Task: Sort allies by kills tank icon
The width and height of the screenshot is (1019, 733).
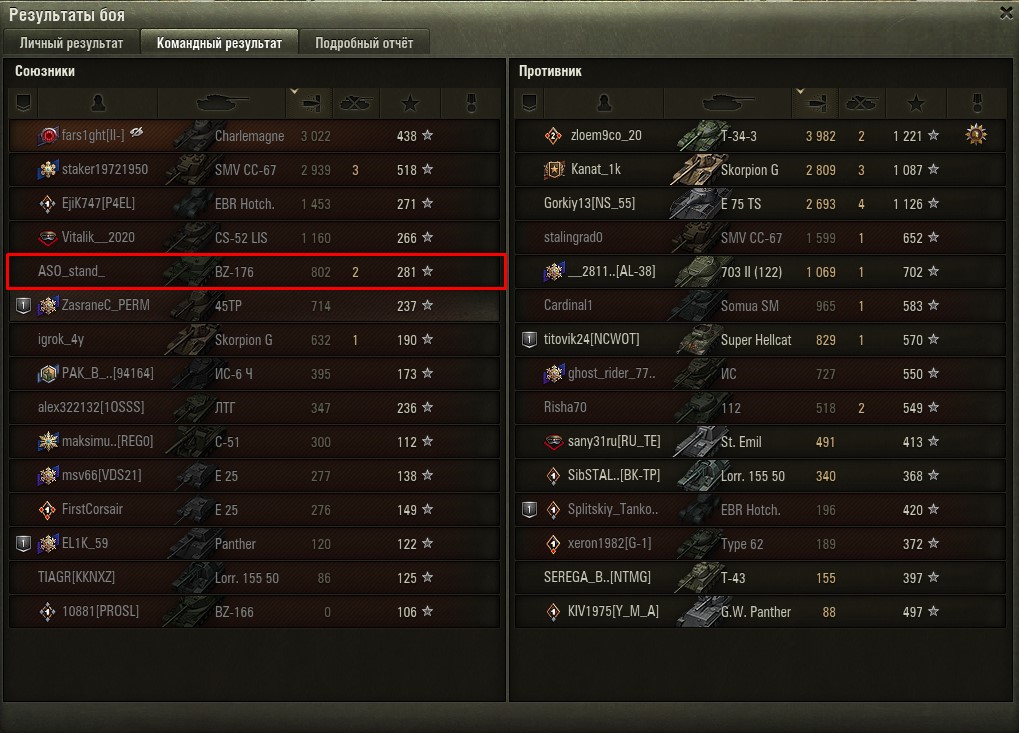Action: click(355, 103)
